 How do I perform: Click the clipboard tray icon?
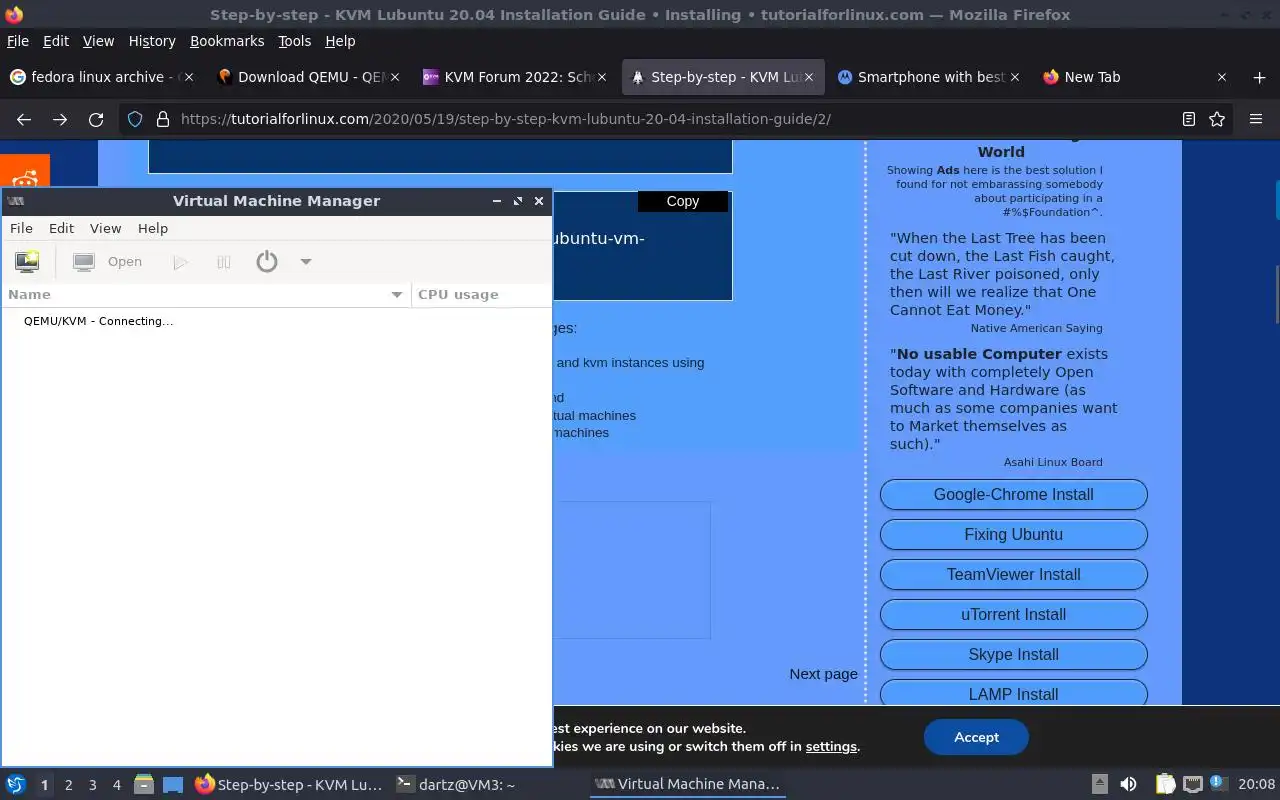tap(1165, 785)
